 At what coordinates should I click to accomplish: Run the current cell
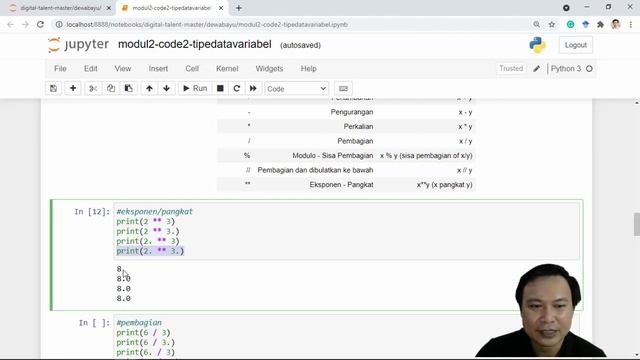coord(195,89)
